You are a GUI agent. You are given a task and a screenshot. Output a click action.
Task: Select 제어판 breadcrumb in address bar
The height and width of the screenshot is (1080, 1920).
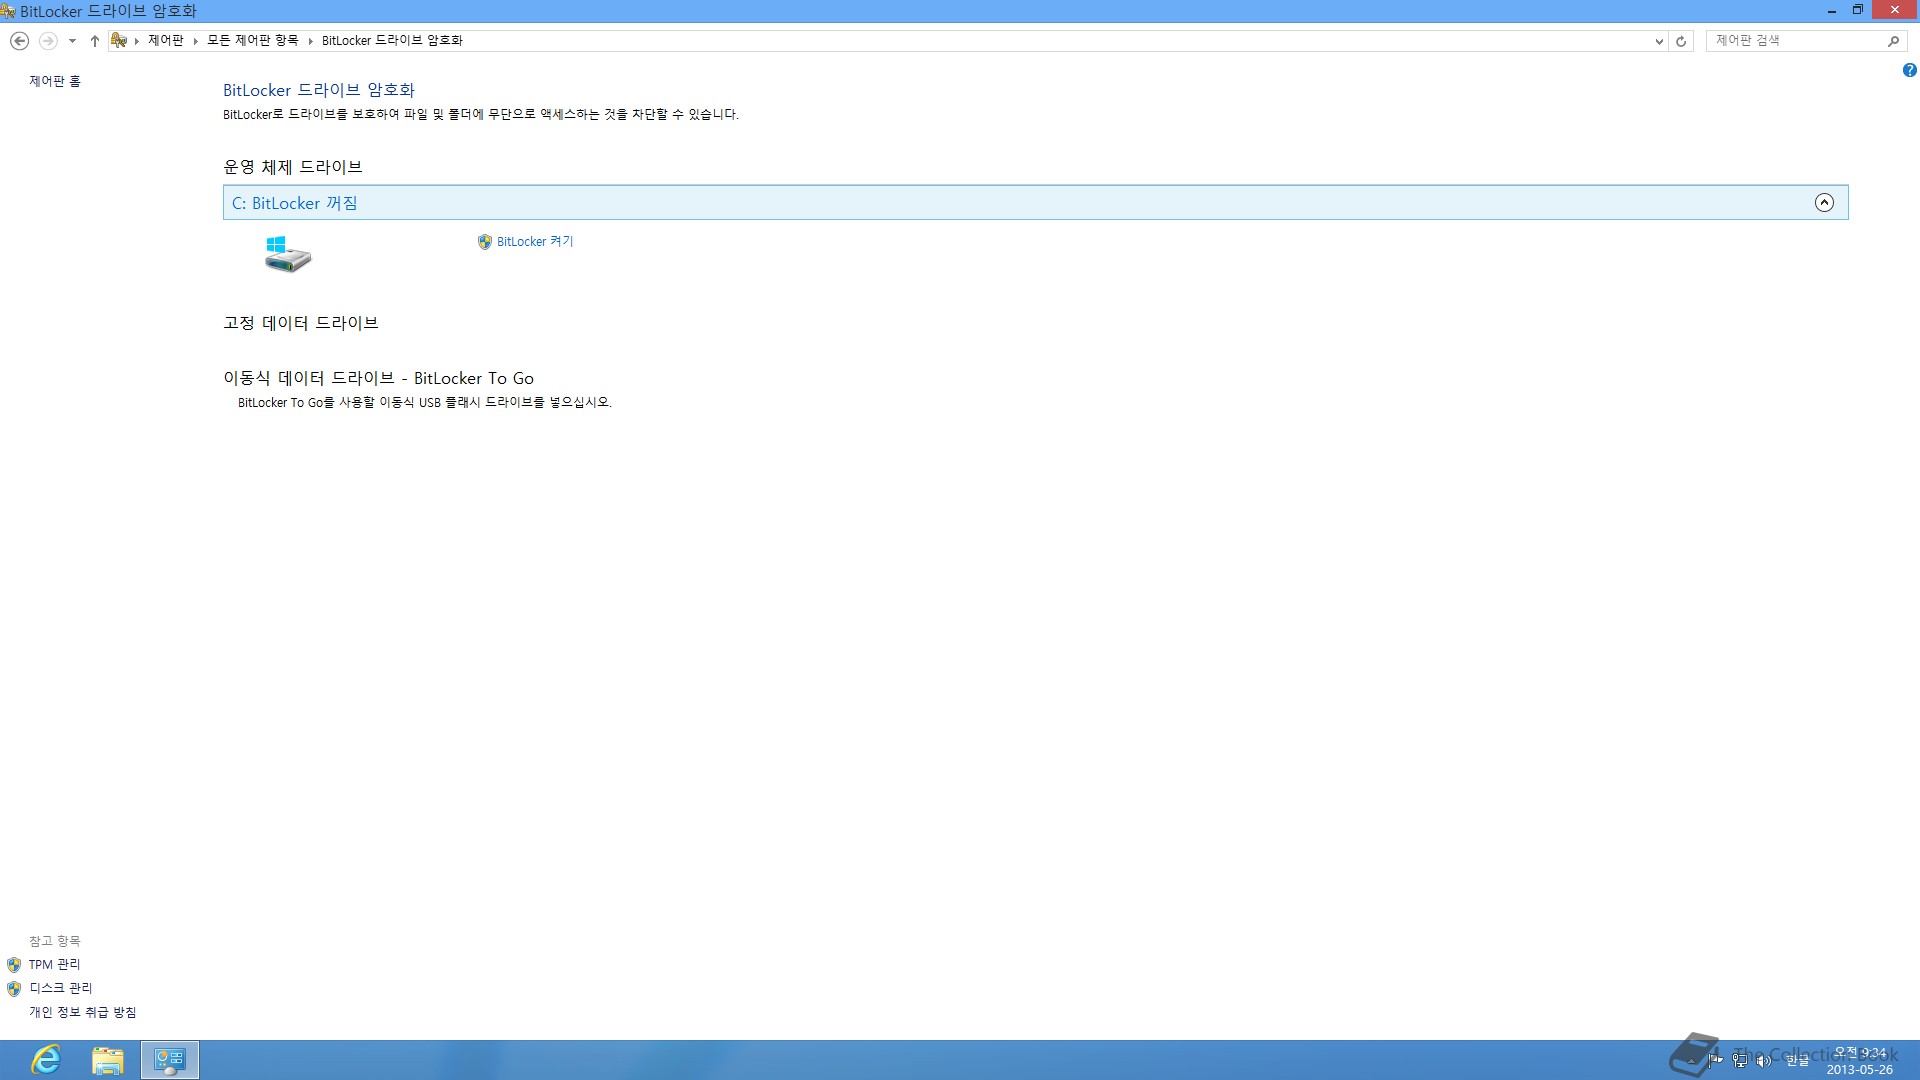point(166,40)
